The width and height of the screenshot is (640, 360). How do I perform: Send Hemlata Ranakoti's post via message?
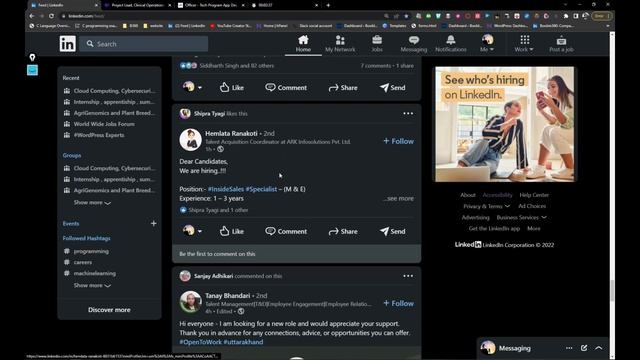(x=393, y=231)
